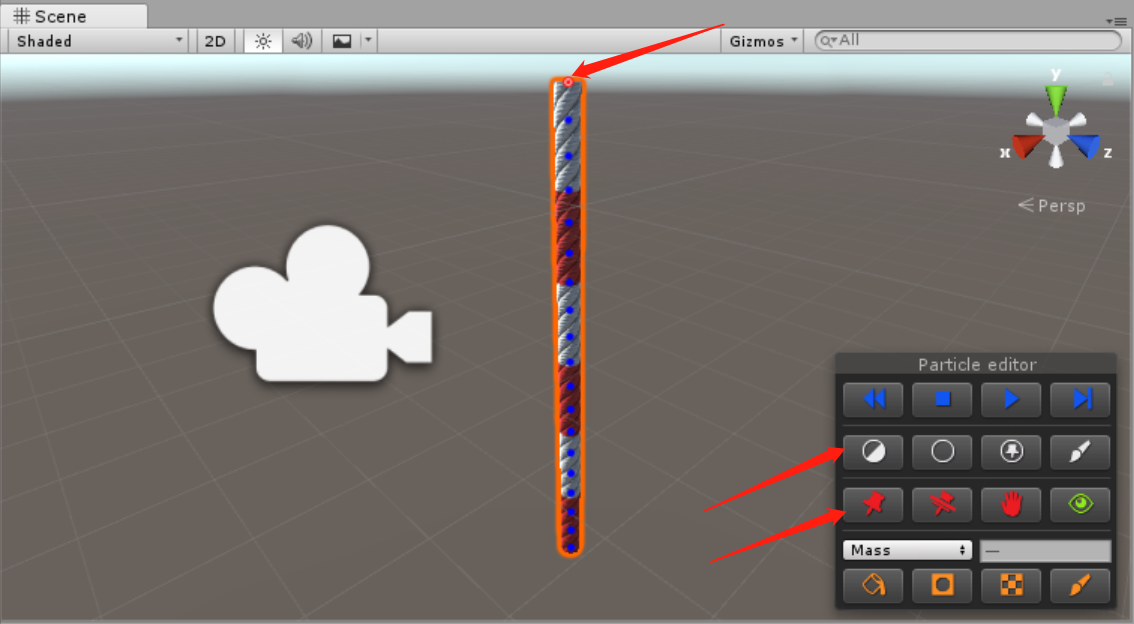The image size is (1134, 624).
Task: Select the selection brush tool
Action: [x=1080, y=452]
